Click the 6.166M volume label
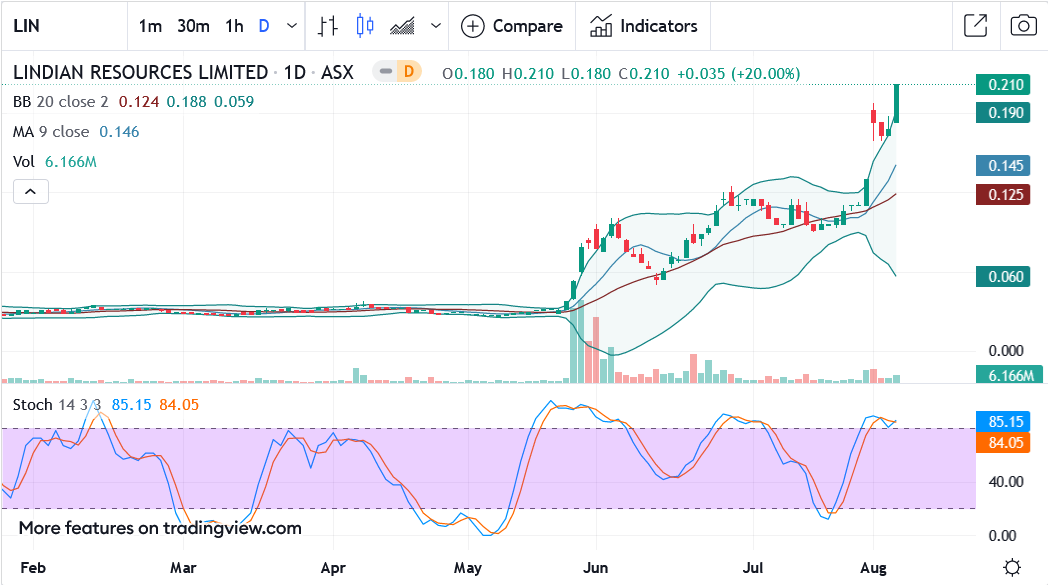The width and height of the screenshot is (1048, 585). pos(1009,375)
